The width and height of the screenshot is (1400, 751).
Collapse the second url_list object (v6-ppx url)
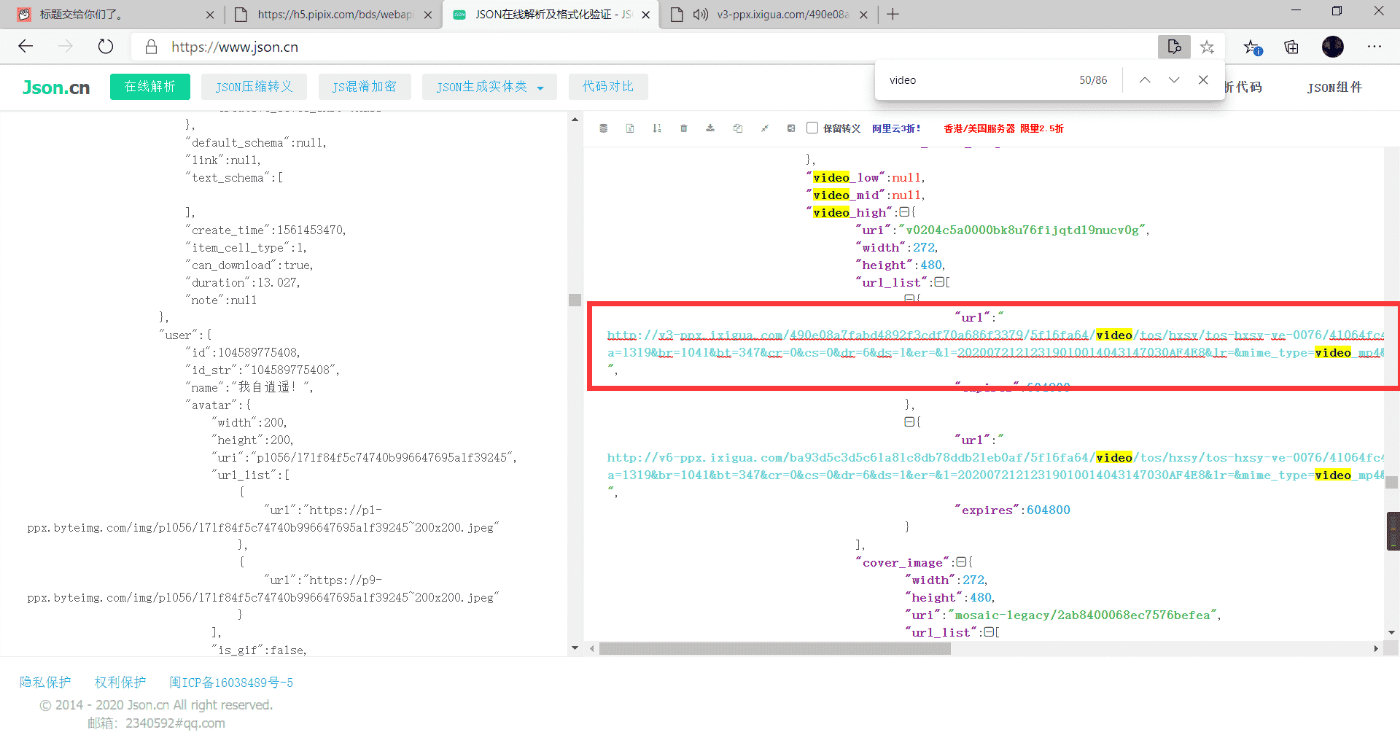click(908, 422)
